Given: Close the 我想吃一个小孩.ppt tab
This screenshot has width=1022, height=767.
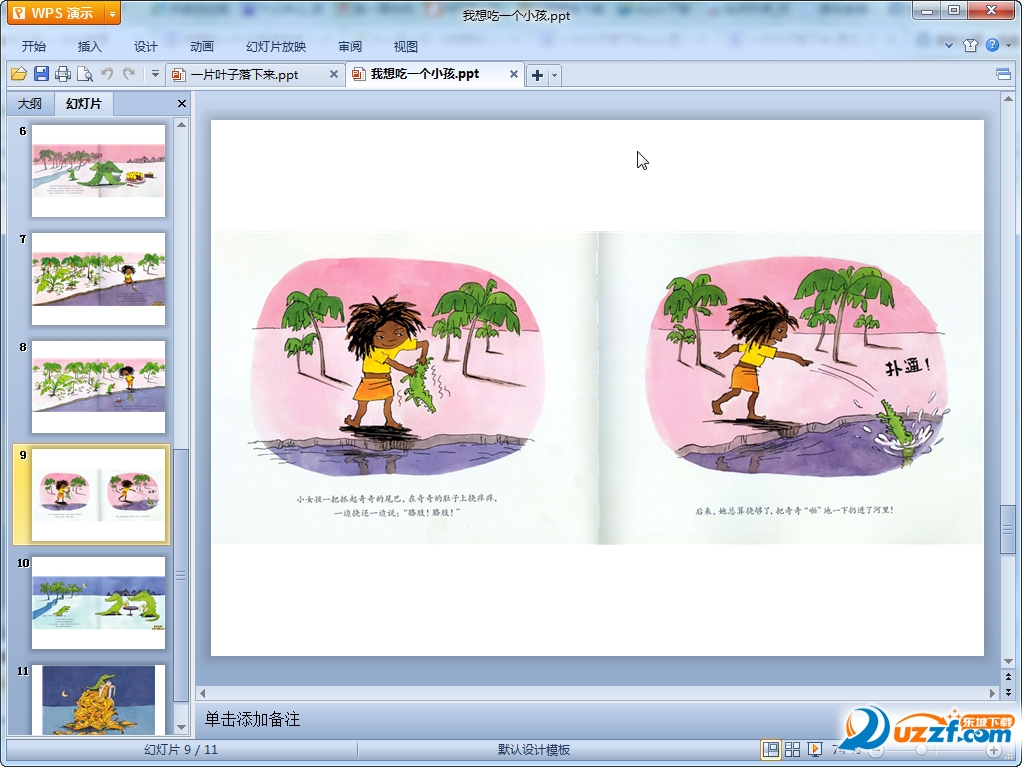Looking at the screenshot, I should (x=514, y=74).
